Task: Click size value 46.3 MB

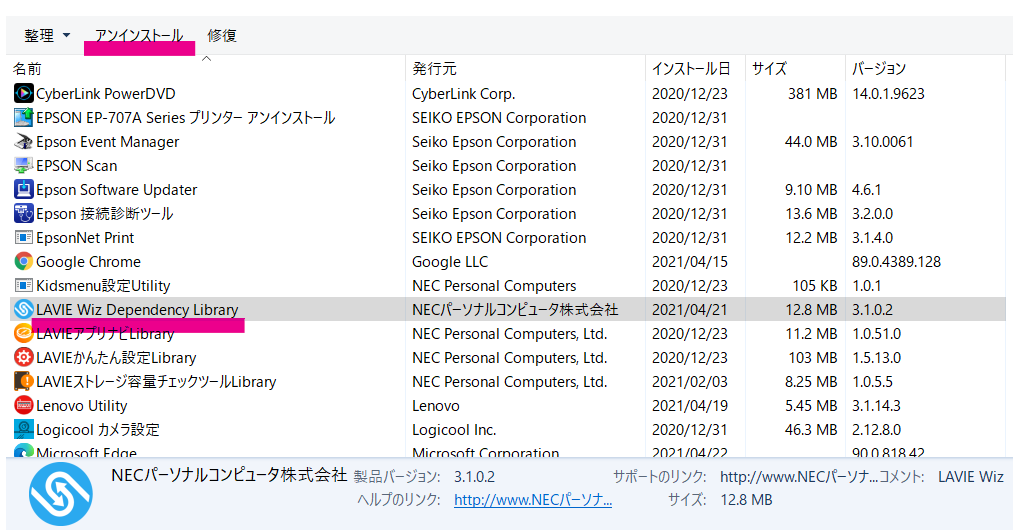Action: tap(811, 429)
